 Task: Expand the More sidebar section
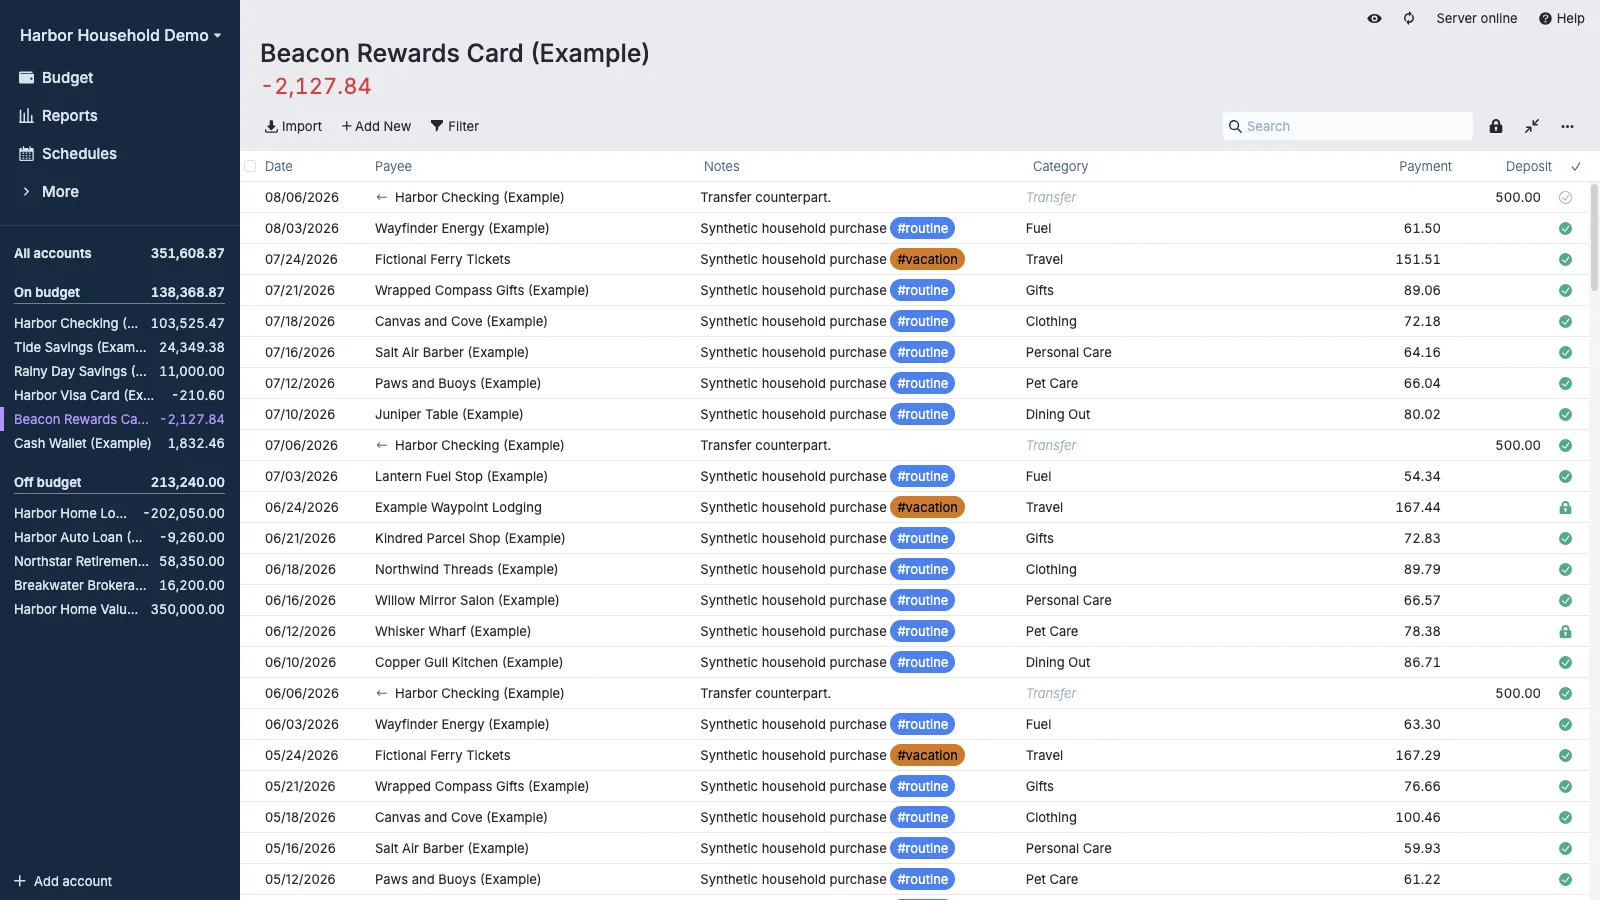click(120, 191)
